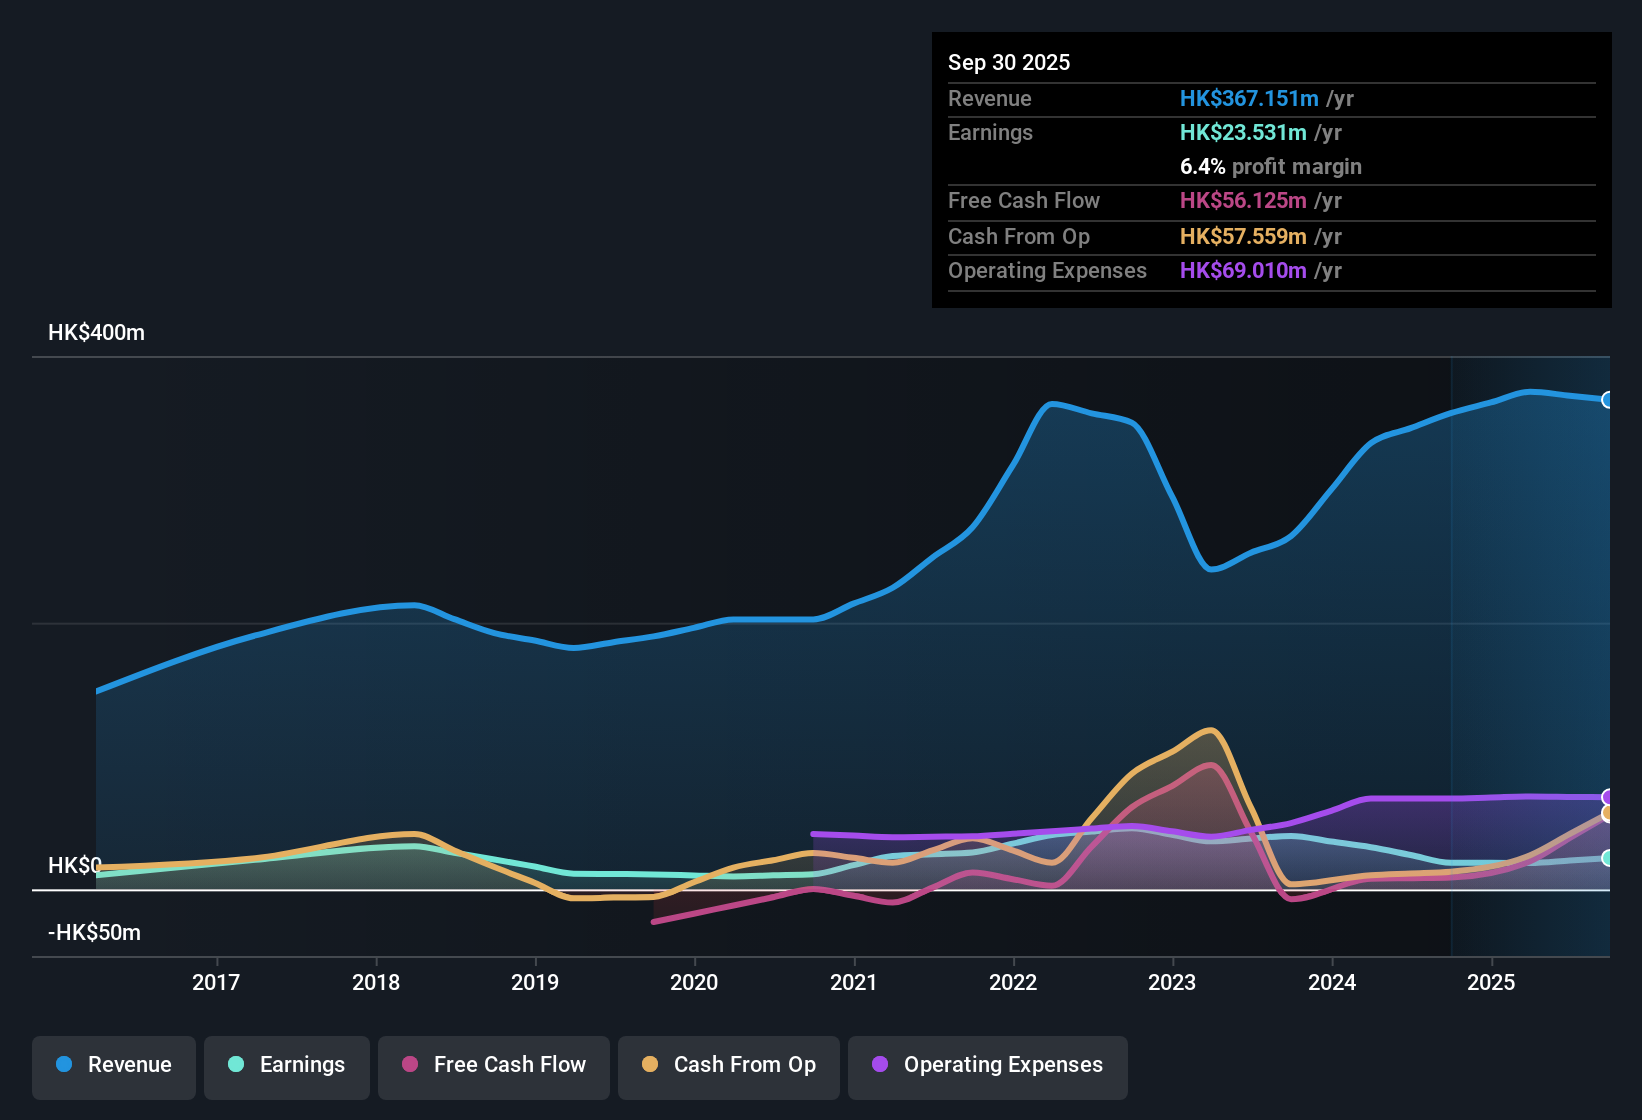Click the 2023 label on the timeline axis

[1172, 982]
